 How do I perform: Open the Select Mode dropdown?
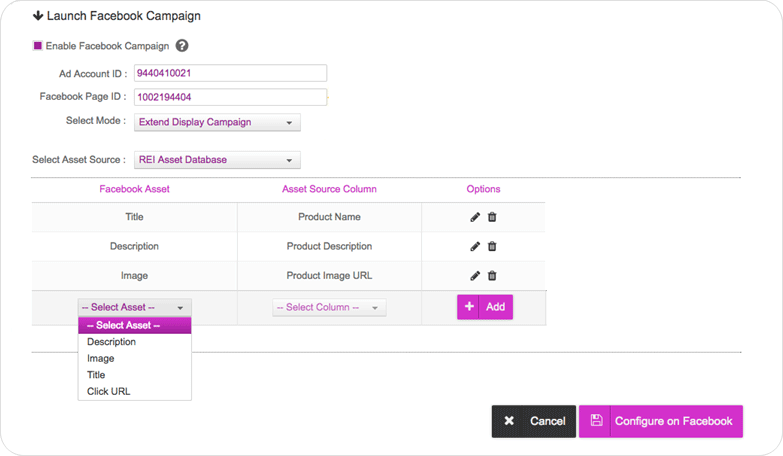click(217, 123)
